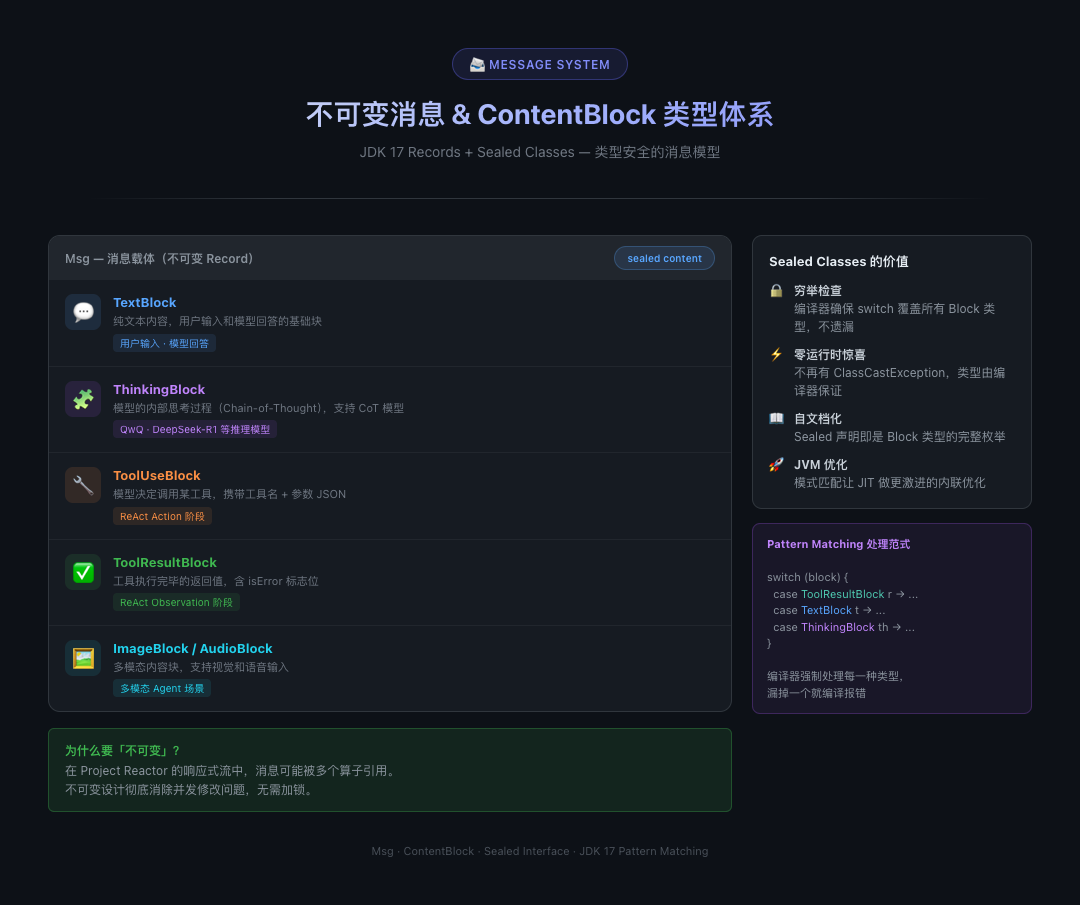This screenshot has width=1080, height=905.
Task: Click the ClassCastException description text
Action: (900, 382)
